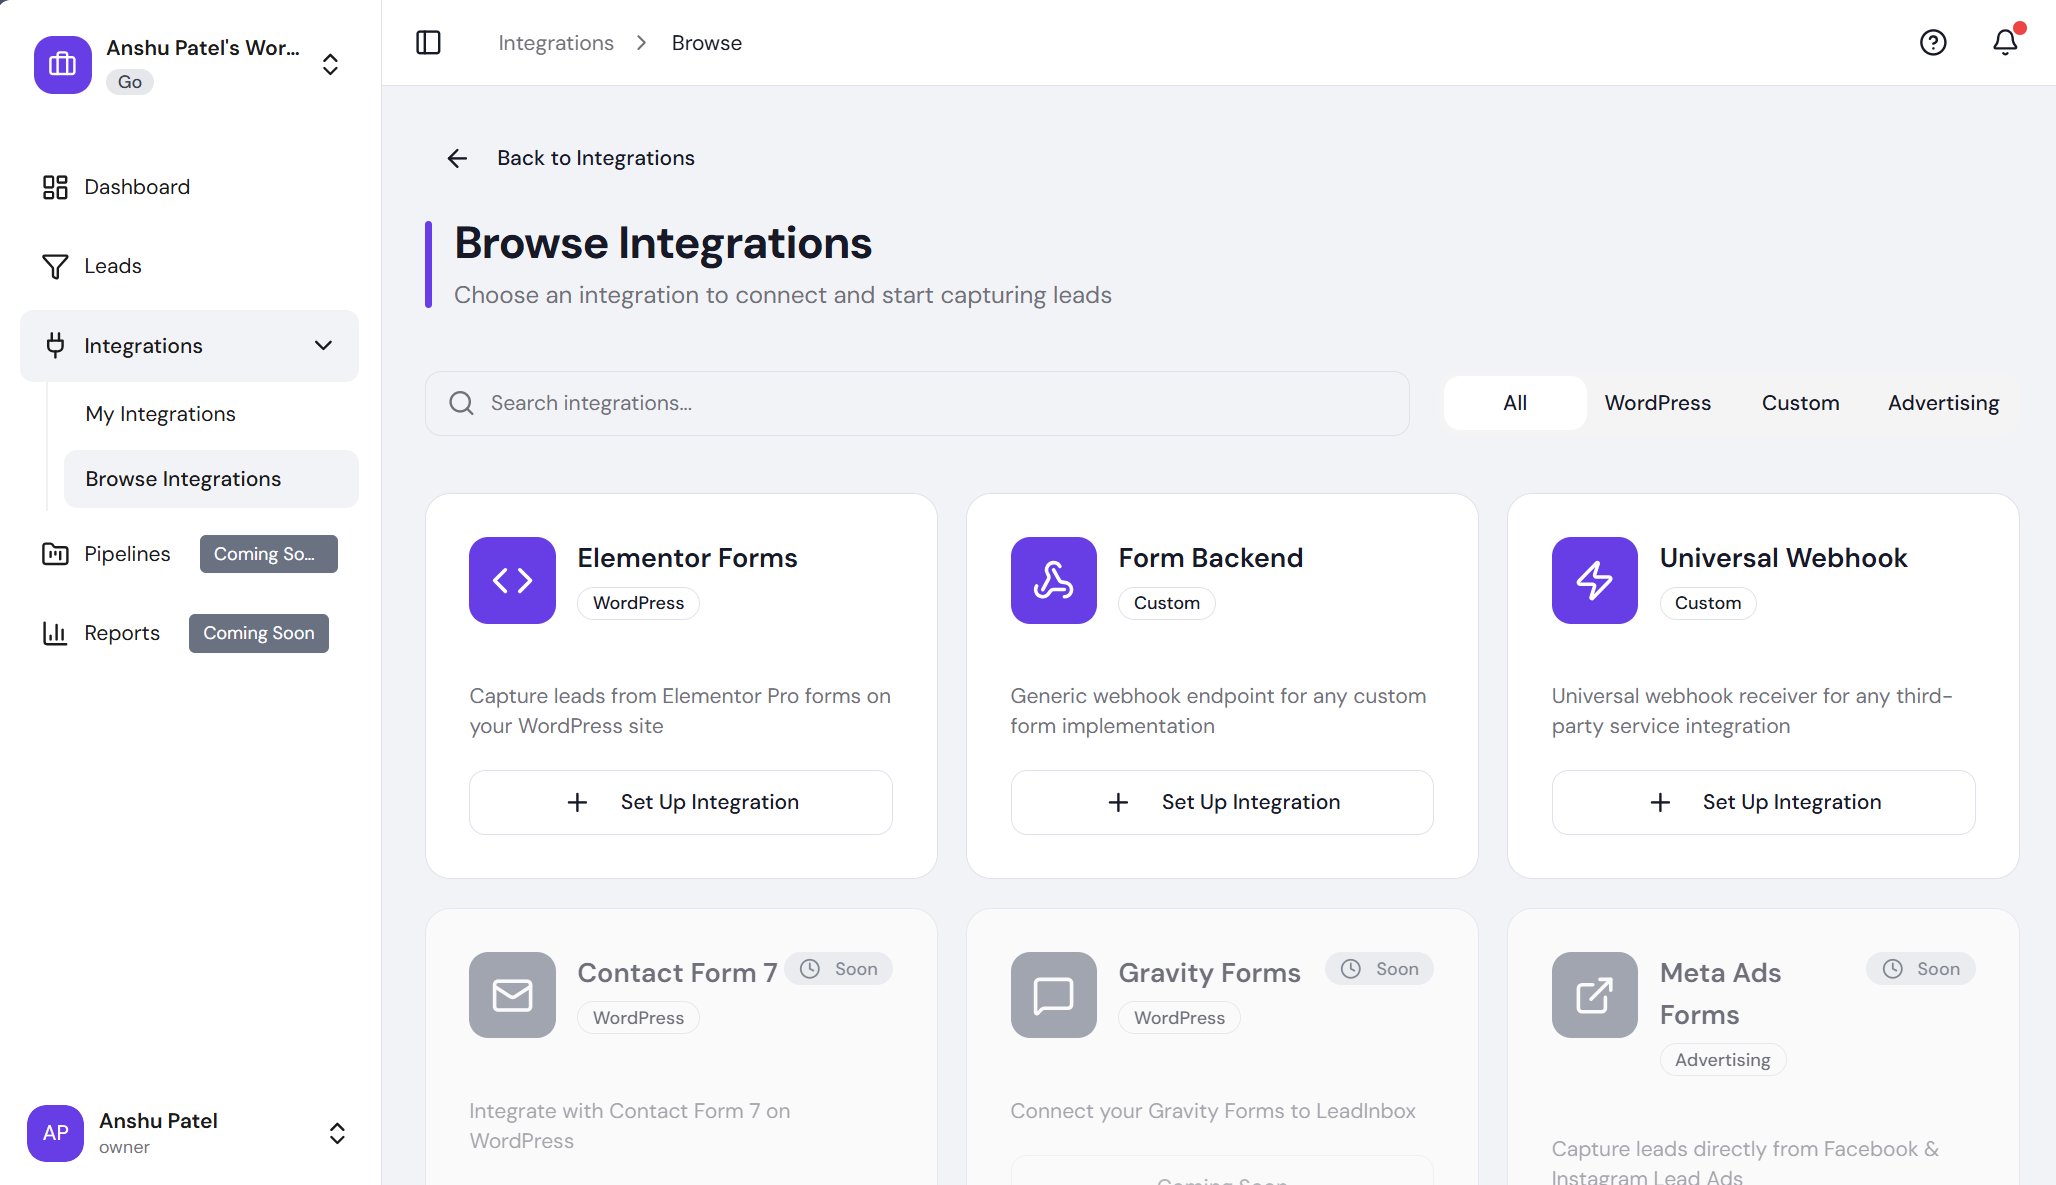Click the Elementor Forms code icon
The image size is (2056, 1185).
512,580
